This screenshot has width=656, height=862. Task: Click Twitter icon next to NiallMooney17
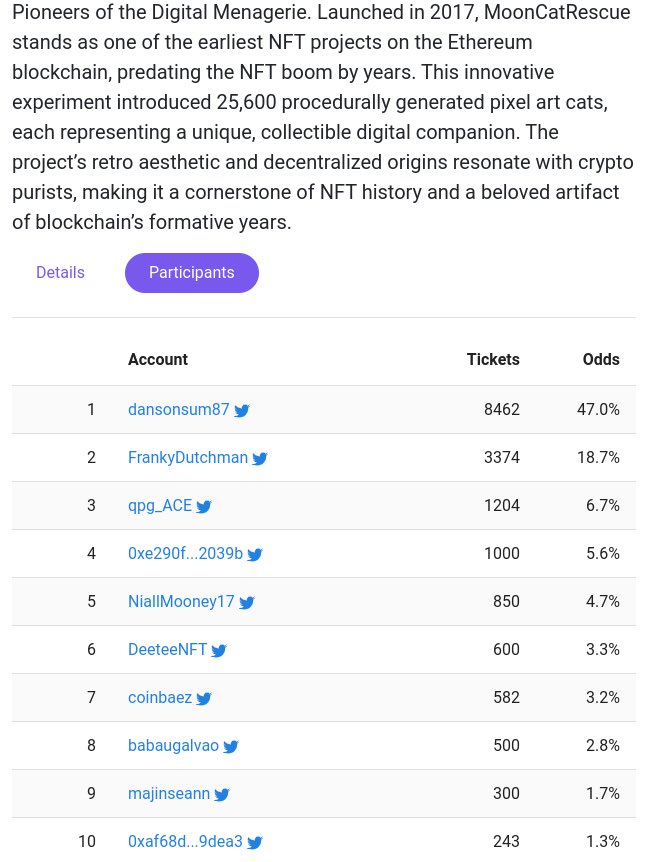246,603
